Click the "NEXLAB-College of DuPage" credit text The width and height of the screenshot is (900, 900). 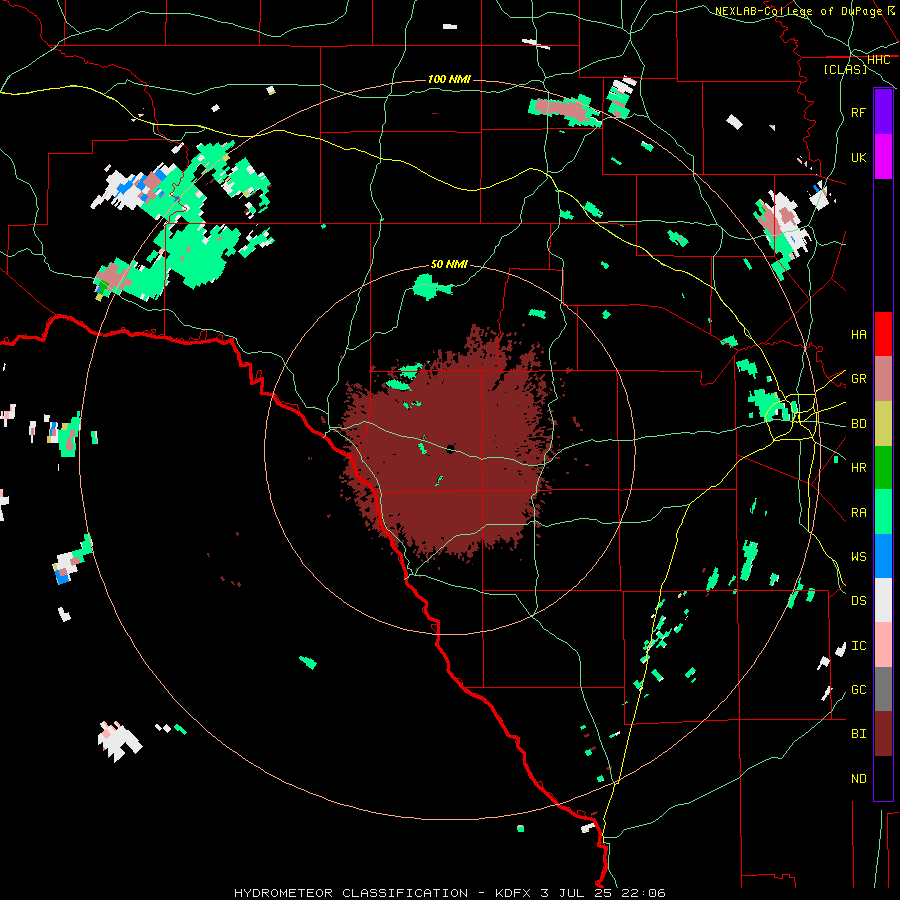798,11
